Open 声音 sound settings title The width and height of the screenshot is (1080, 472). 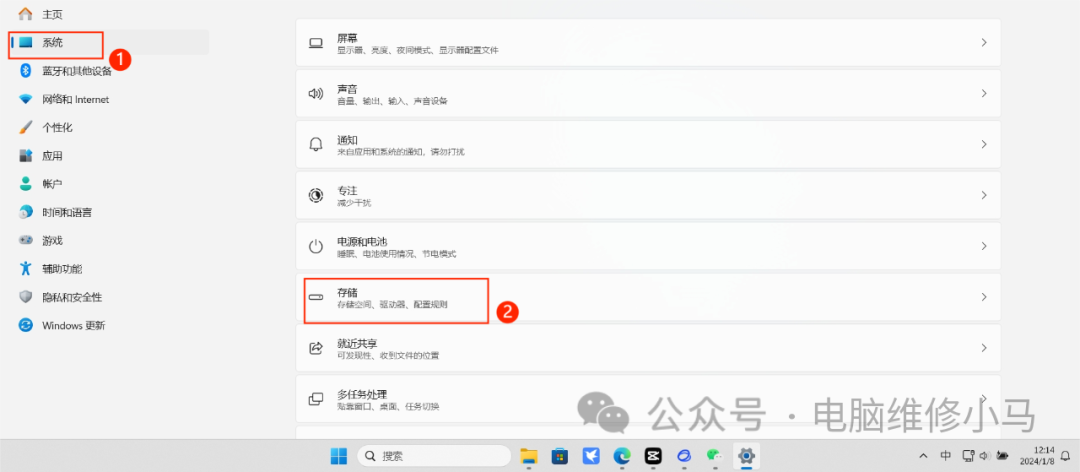pos(347,89)
